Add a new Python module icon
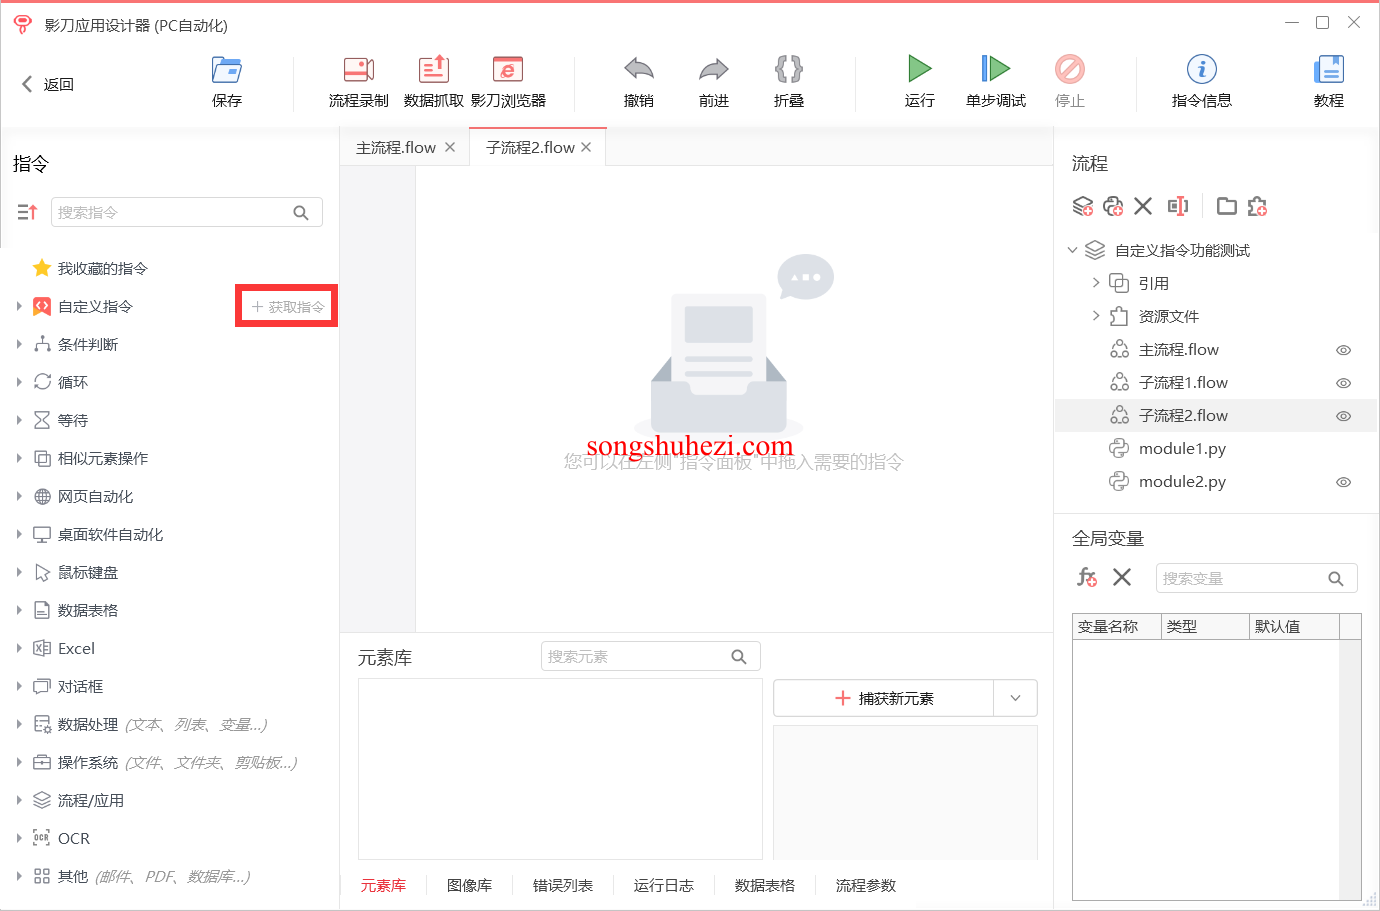The width and height of the screenshot is (1380, 911). tap(1113, 206)
